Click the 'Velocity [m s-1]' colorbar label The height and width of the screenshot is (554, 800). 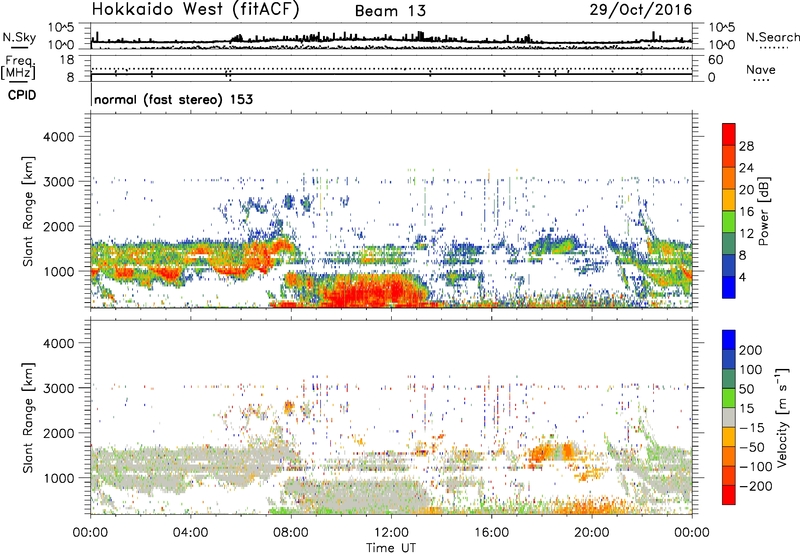click(x=781, y=417)
